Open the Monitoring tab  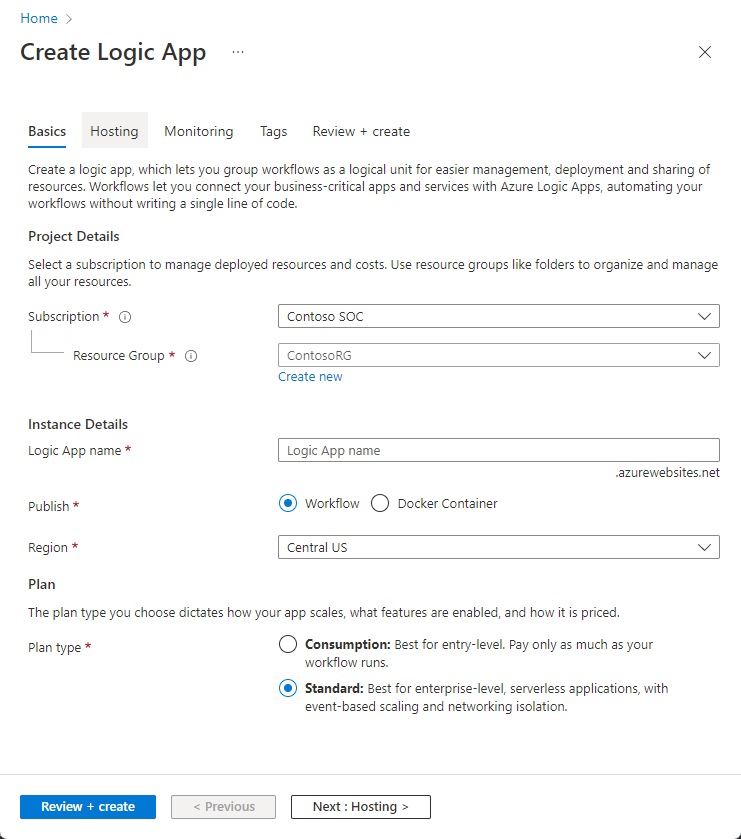(x=198, y=131)
